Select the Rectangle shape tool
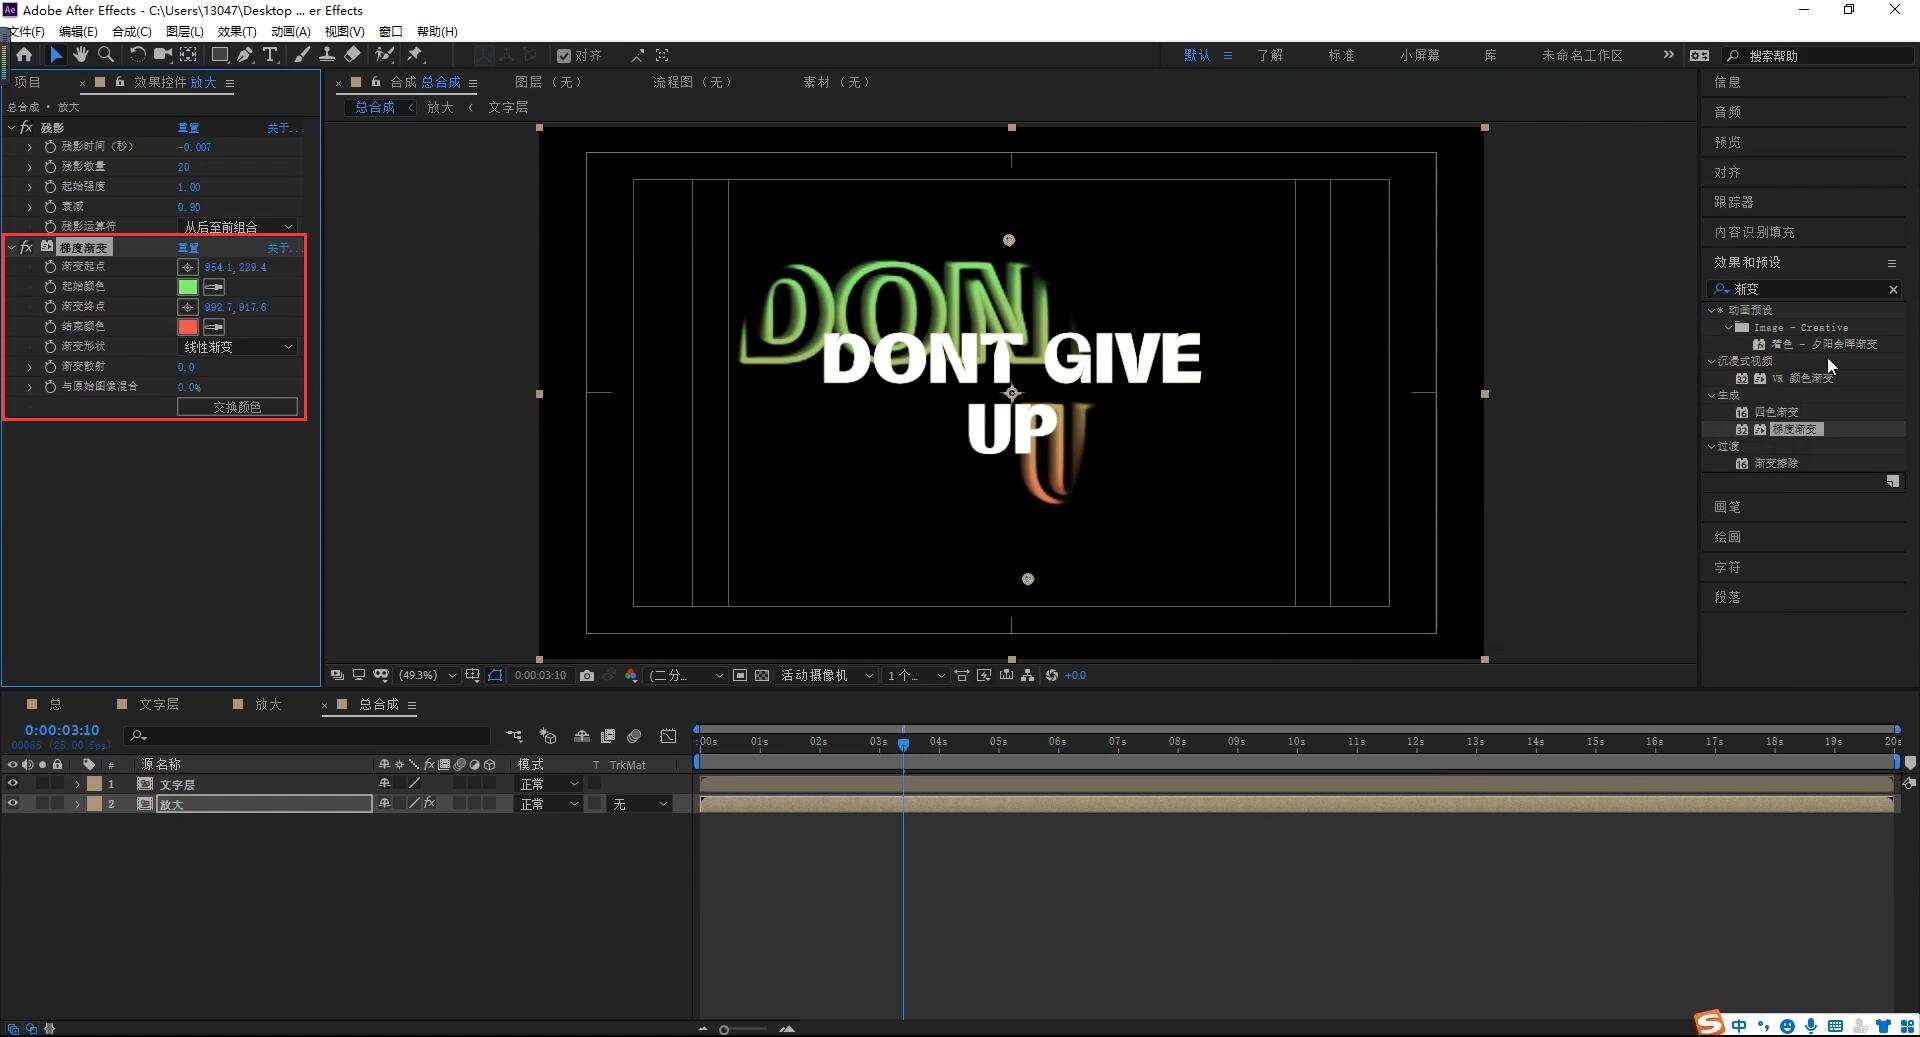Image resolution: width=1920 pixels, height=1037 pixels. [220, 55]
